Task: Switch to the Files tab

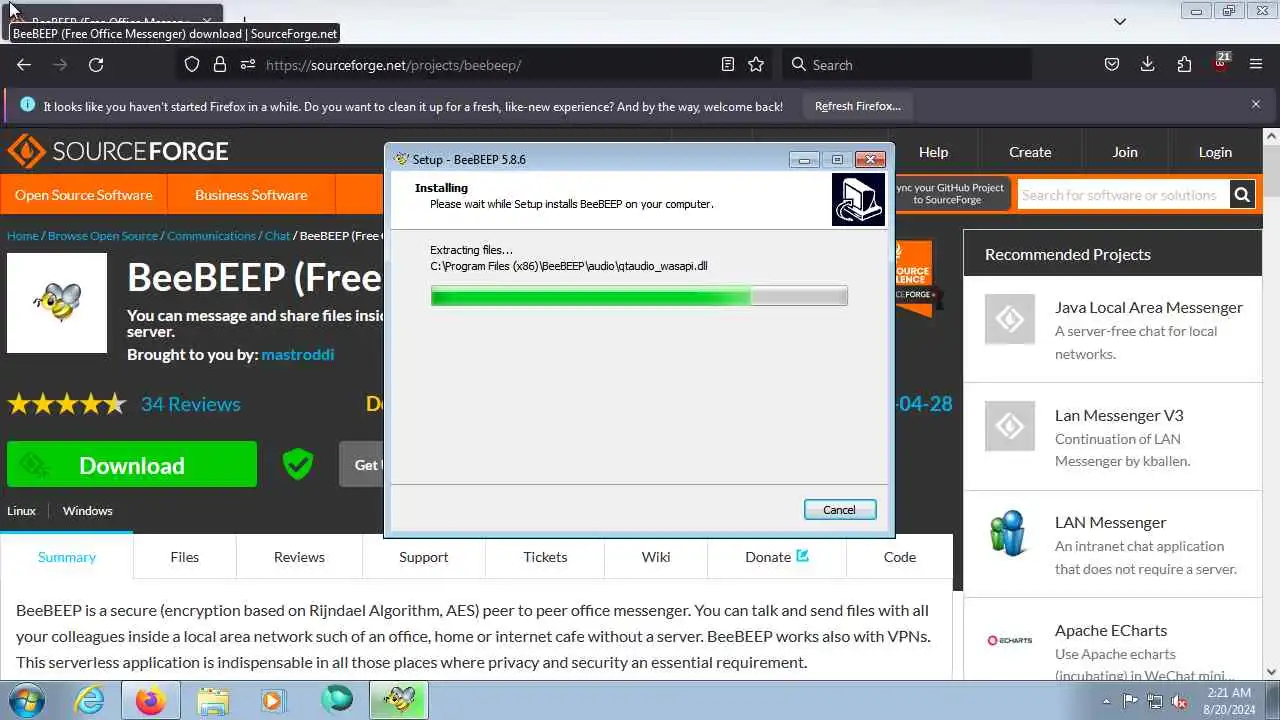Action: [x=184, y=557]
